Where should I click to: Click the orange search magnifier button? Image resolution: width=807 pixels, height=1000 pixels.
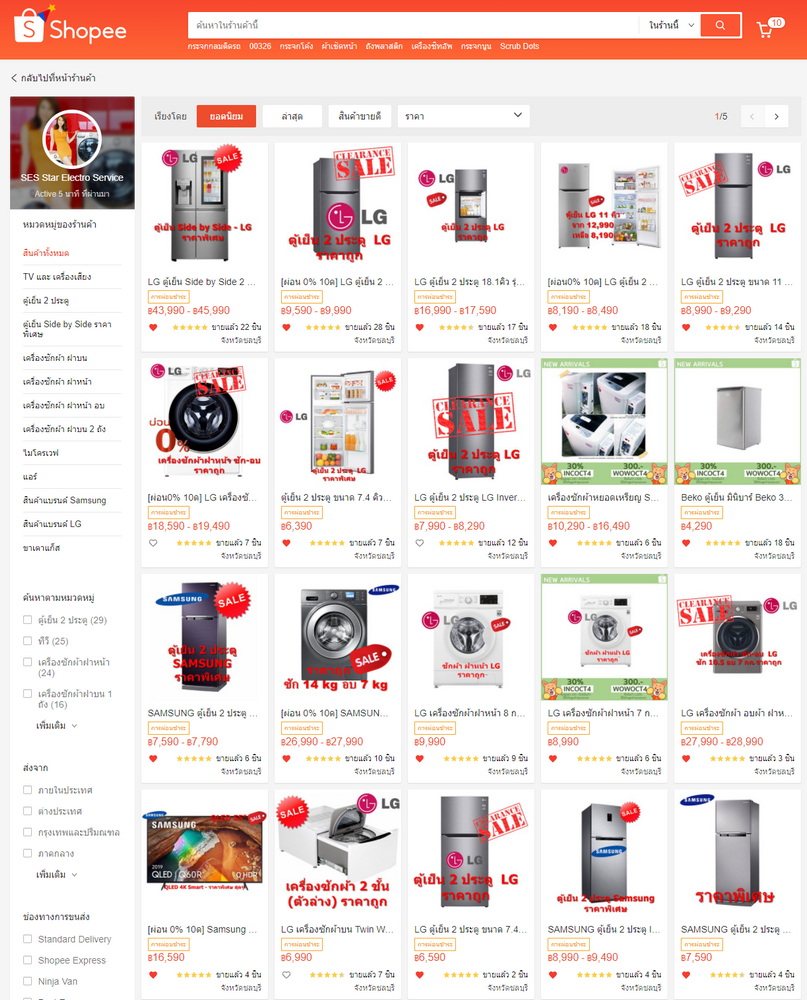click(720, 26)
